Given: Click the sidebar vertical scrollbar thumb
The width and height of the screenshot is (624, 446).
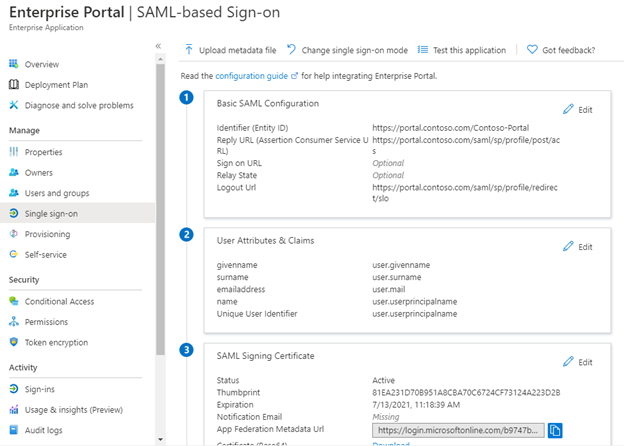Looking at the screenshot, I should tap(160, 209).
